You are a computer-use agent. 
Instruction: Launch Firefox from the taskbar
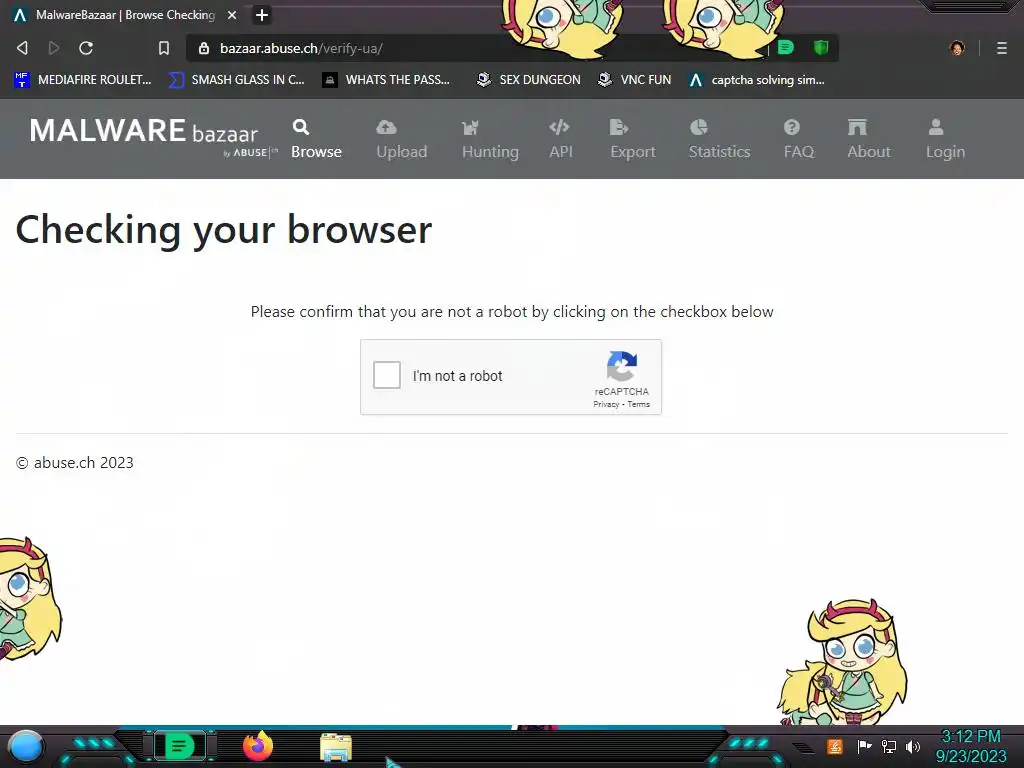click(258, 746)
